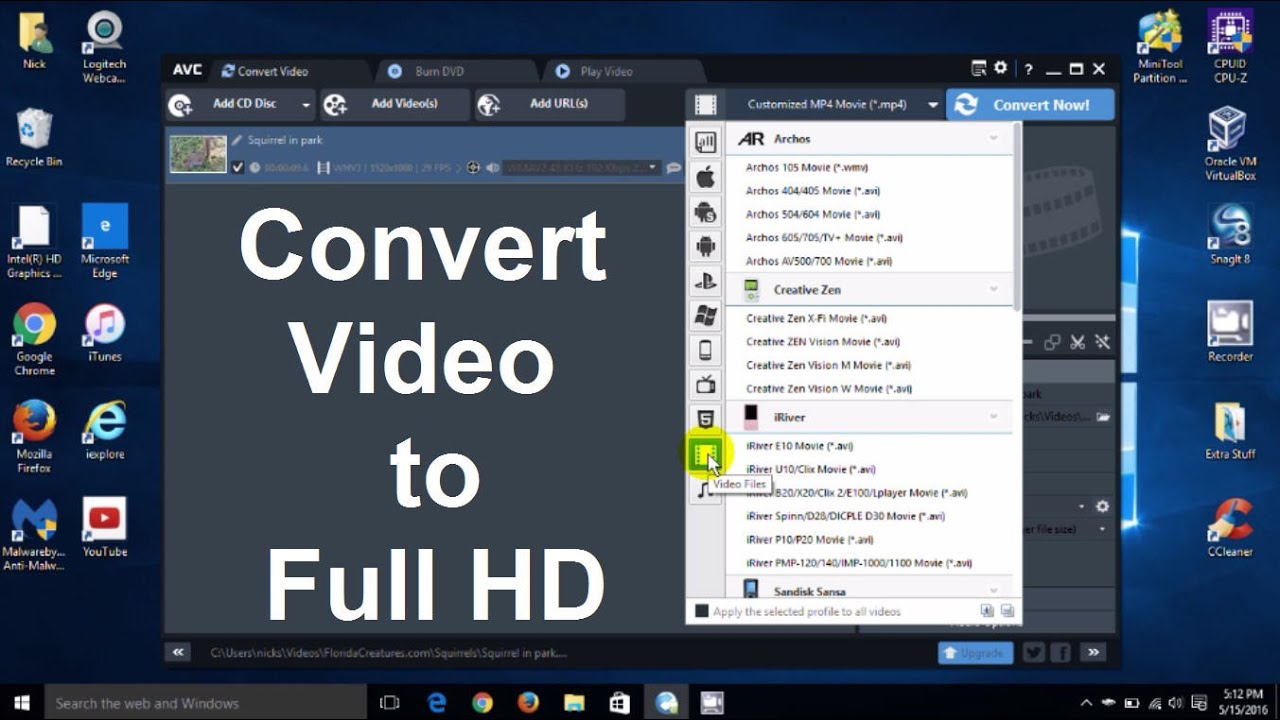Click the double-right arrow at bottom right

click(1093, 652)
